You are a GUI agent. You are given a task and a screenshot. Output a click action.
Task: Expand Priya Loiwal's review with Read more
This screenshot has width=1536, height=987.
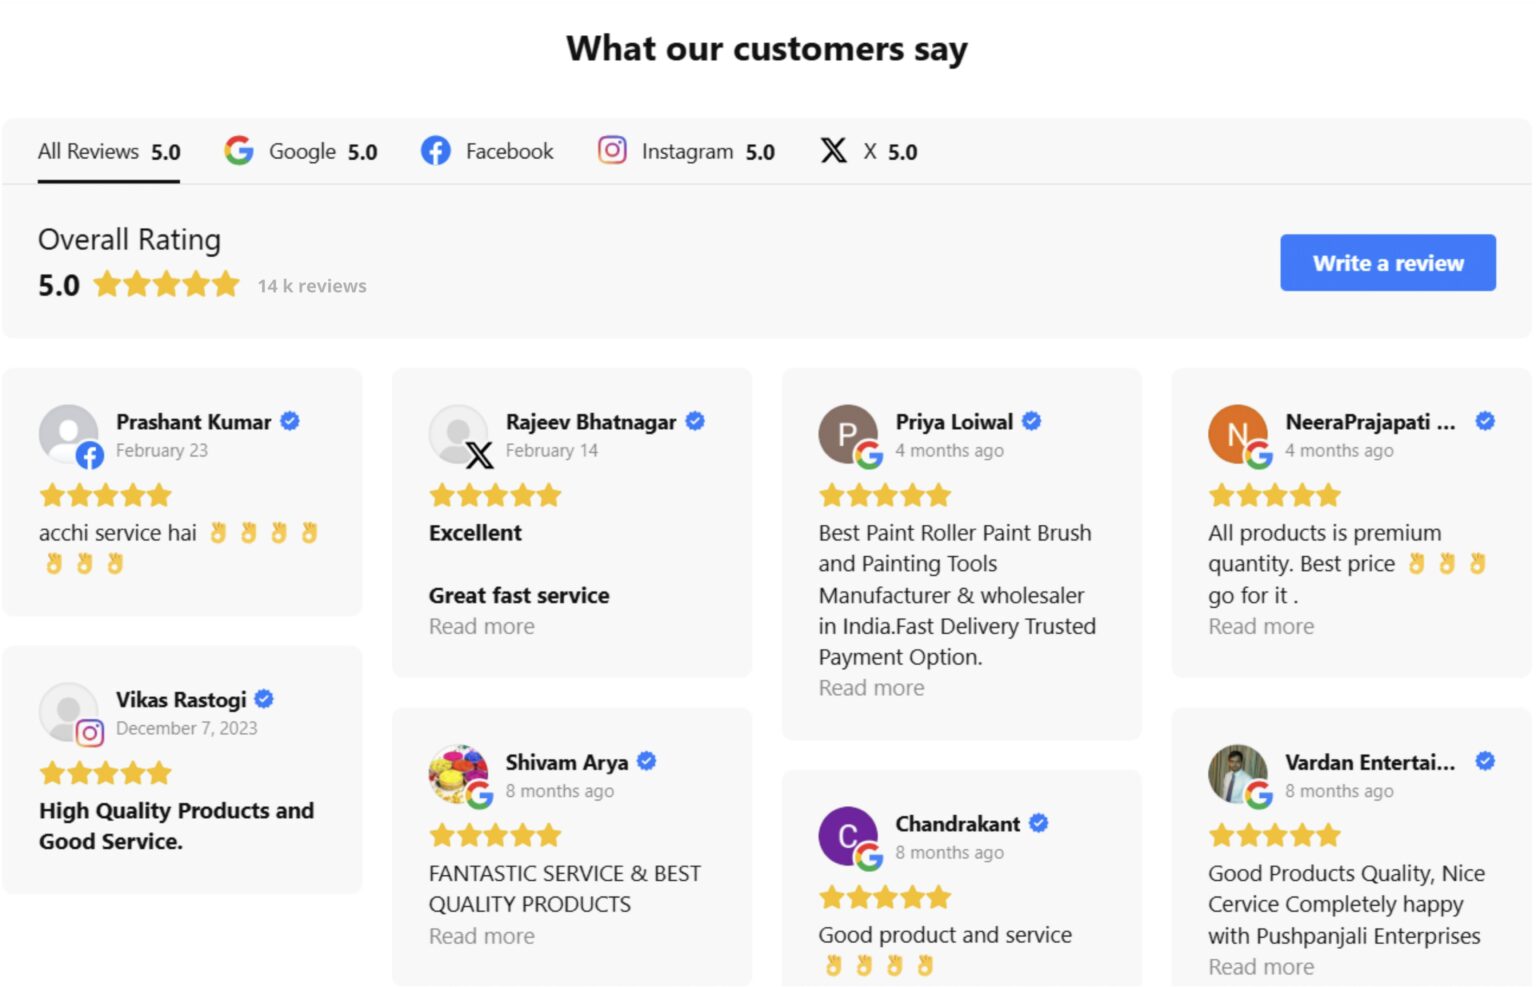[871, 688]
